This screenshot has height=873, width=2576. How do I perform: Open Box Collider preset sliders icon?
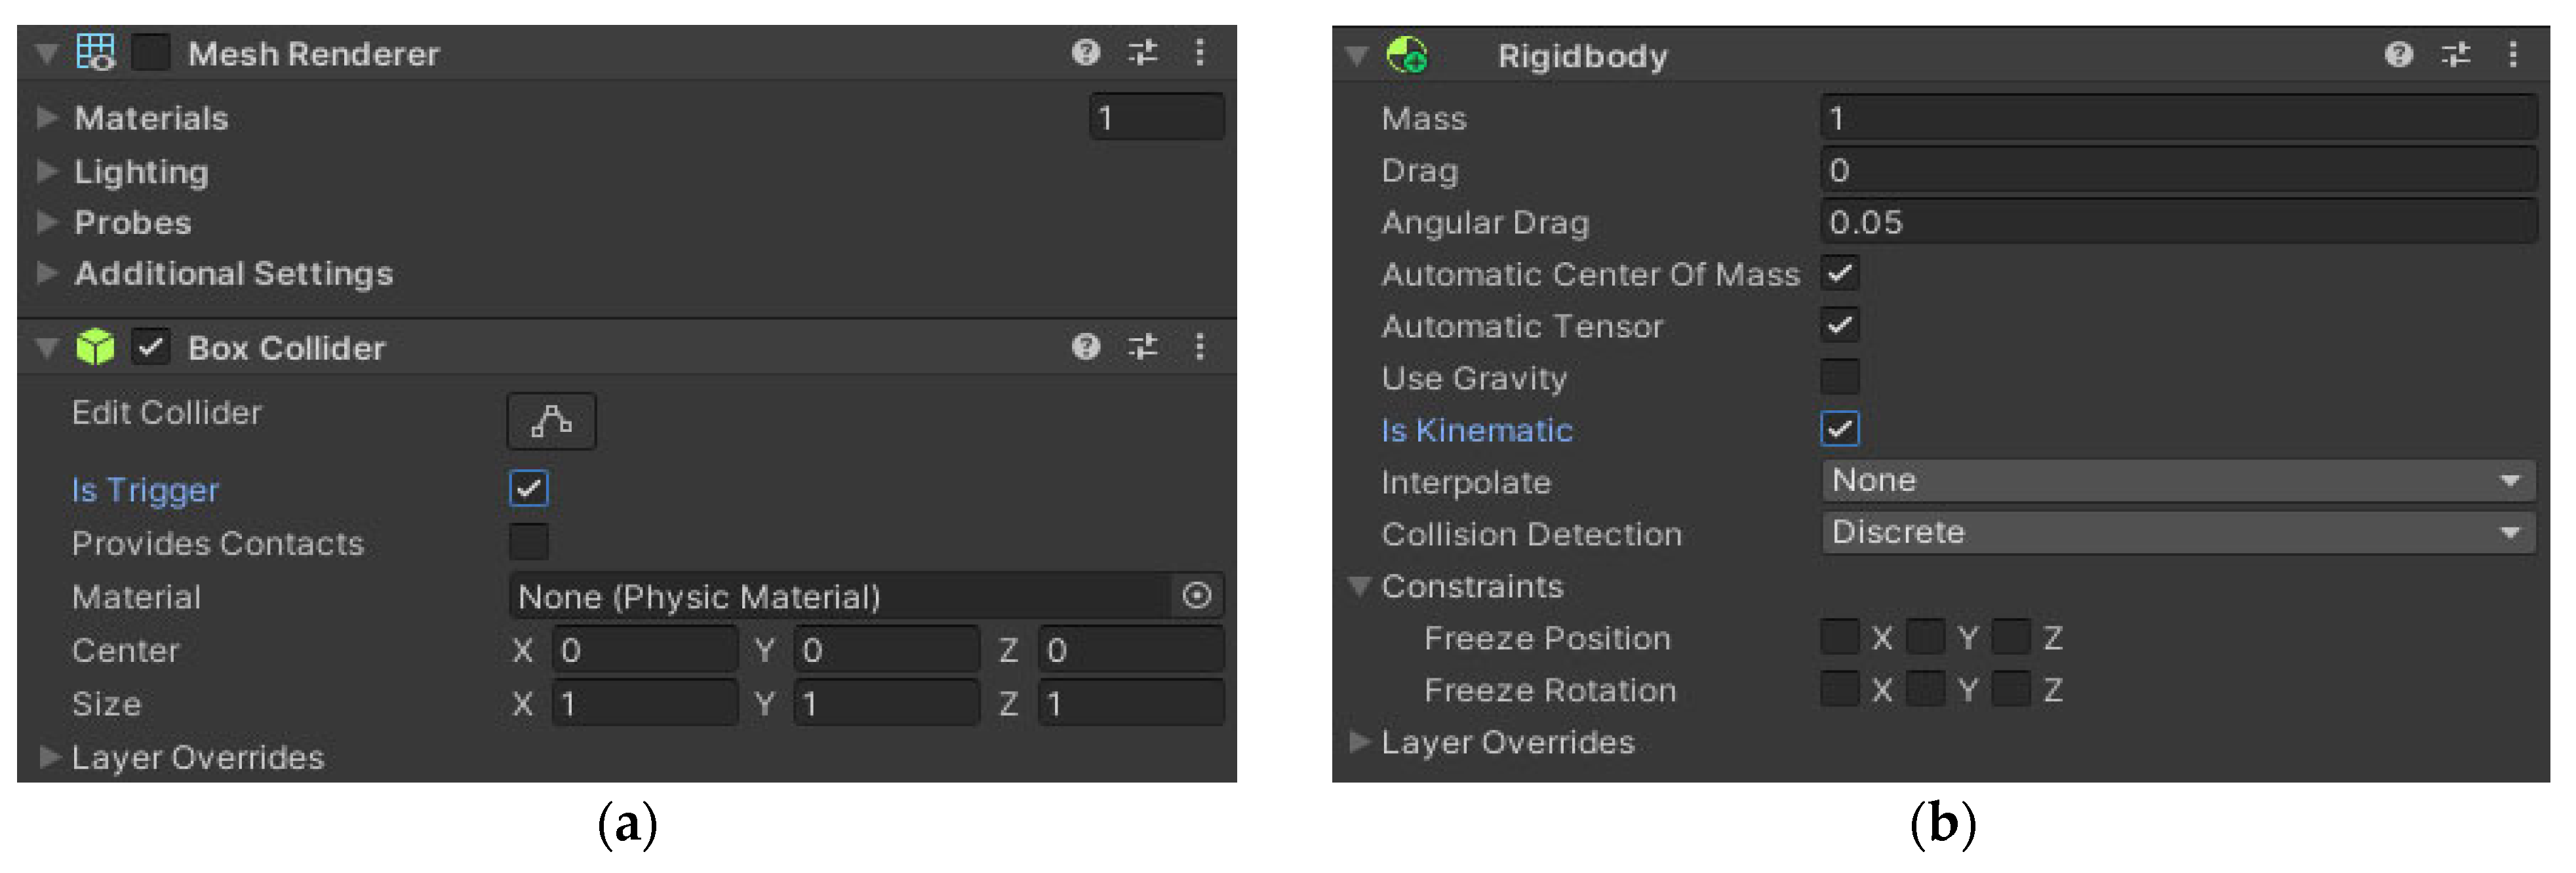click(1142, 346)
